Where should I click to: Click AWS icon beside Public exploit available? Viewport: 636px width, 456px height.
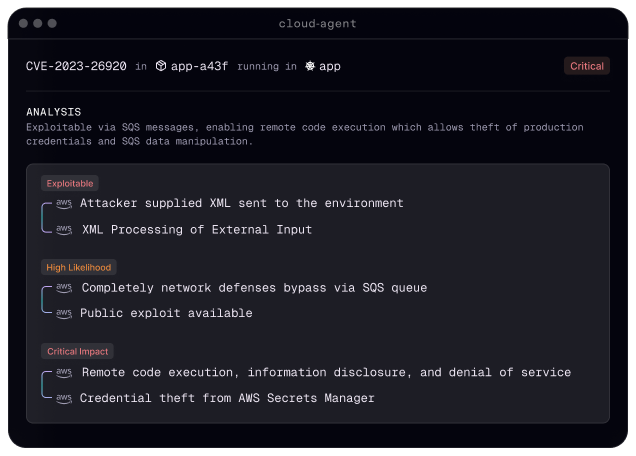(64, 313)
